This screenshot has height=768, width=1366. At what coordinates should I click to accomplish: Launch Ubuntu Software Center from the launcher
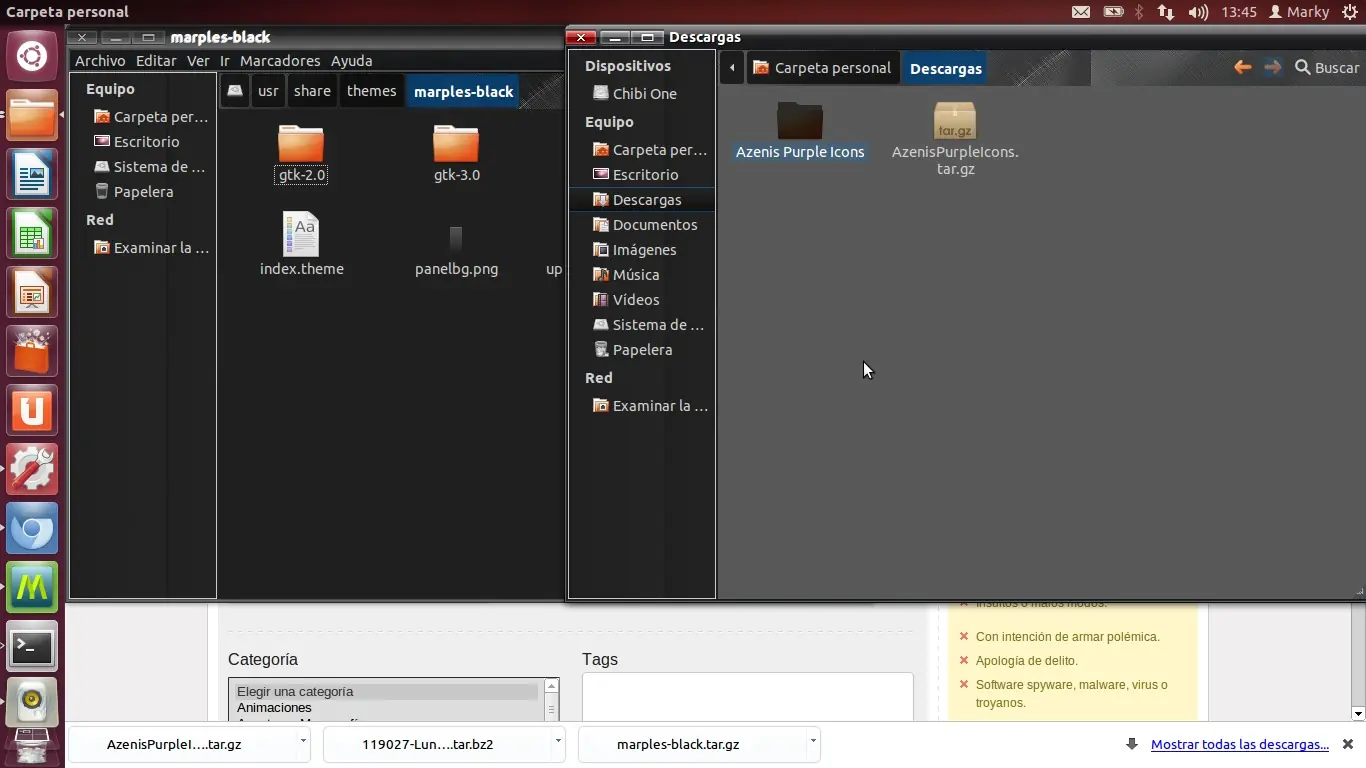click(x=32, y=351)
